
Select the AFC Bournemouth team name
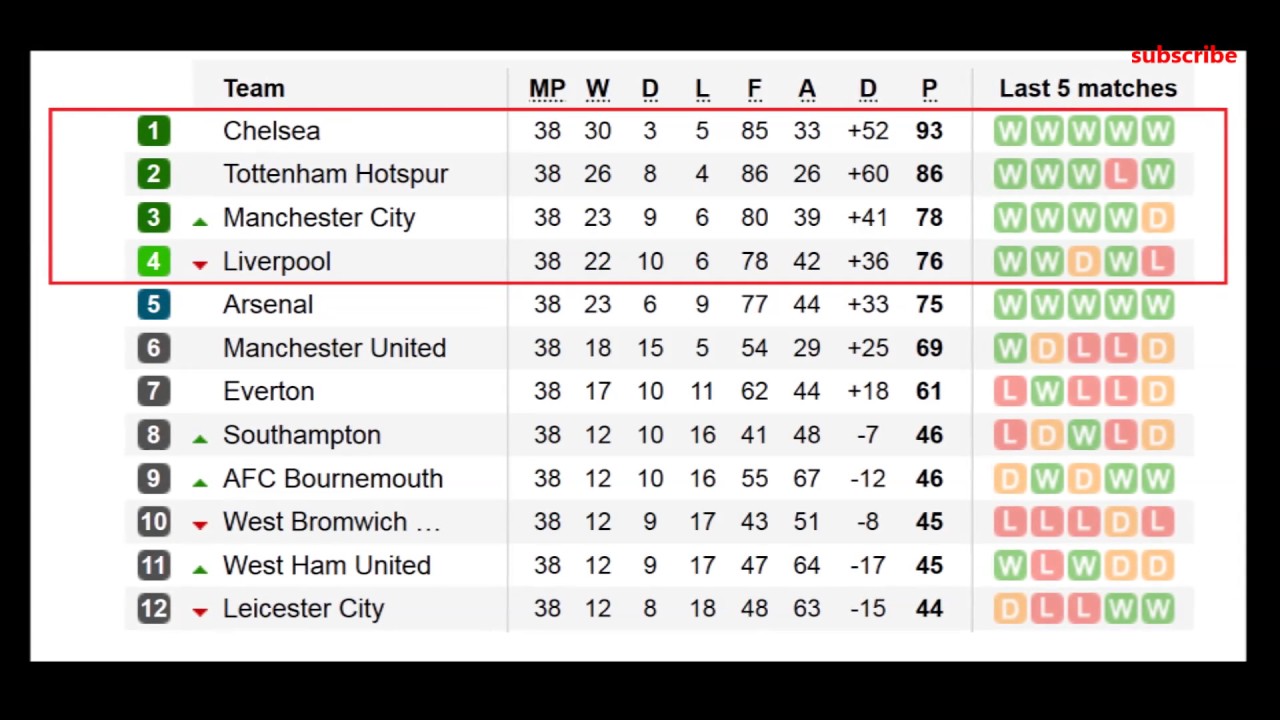point(332,479)
